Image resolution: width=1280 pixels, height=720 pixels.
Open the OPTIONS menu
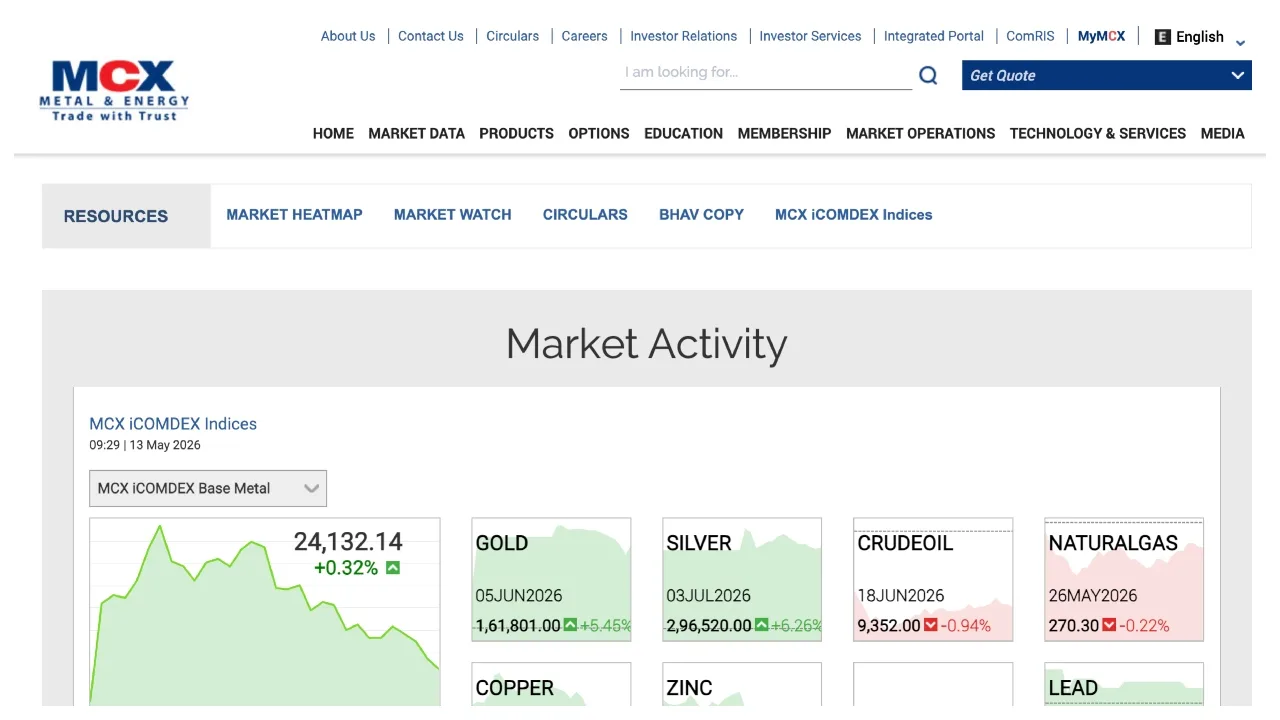[x=599, y=133]
